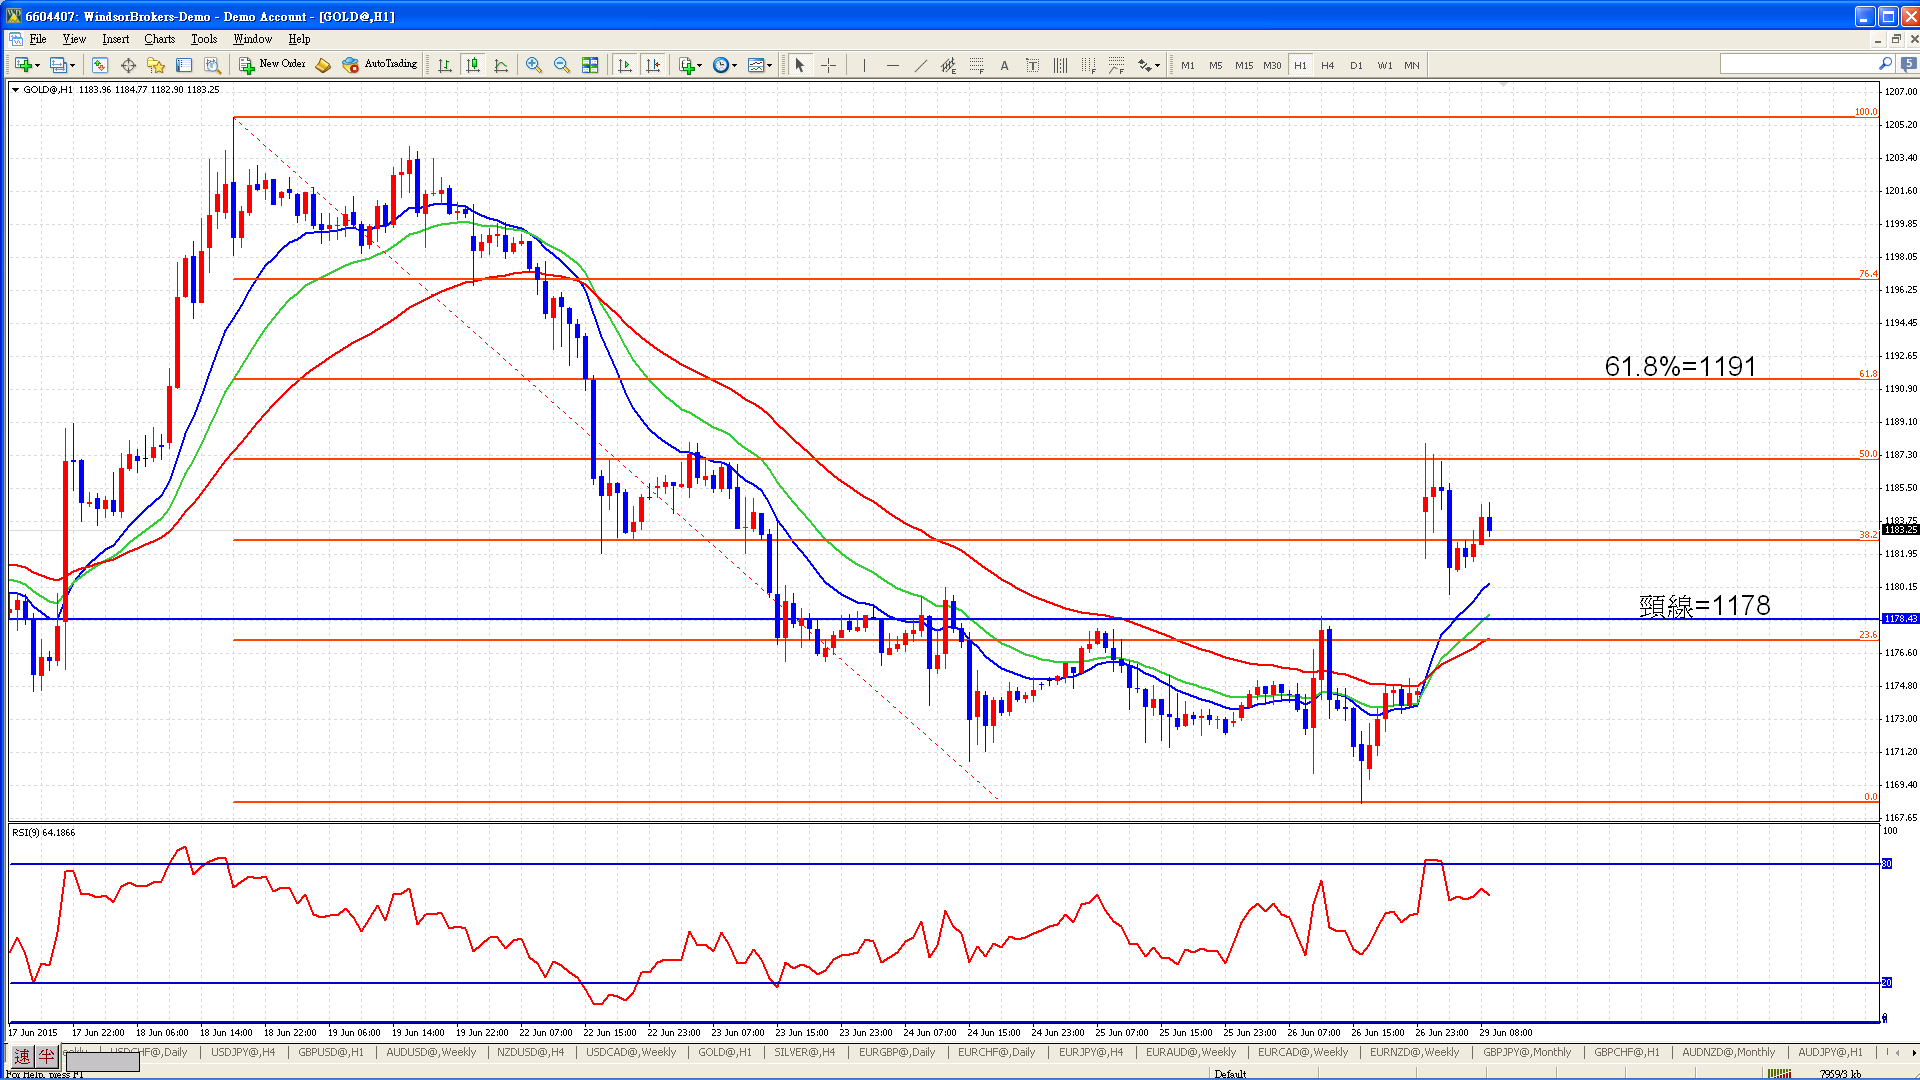
Task: Open the new chart icon
Action: (x=24, y=65)
